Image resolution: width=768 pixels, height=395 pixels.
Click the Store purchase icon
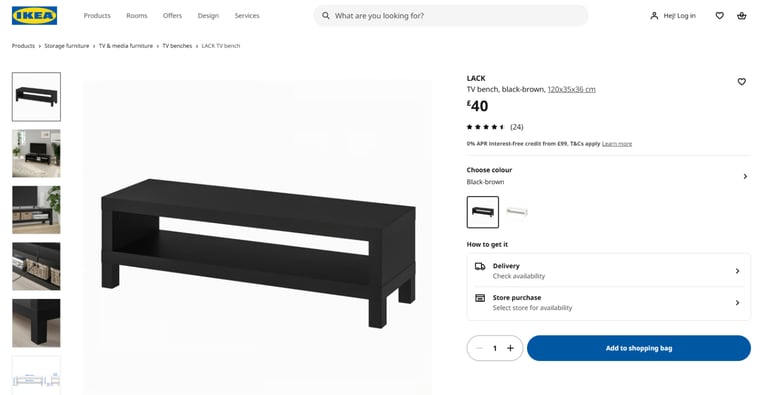480,298
